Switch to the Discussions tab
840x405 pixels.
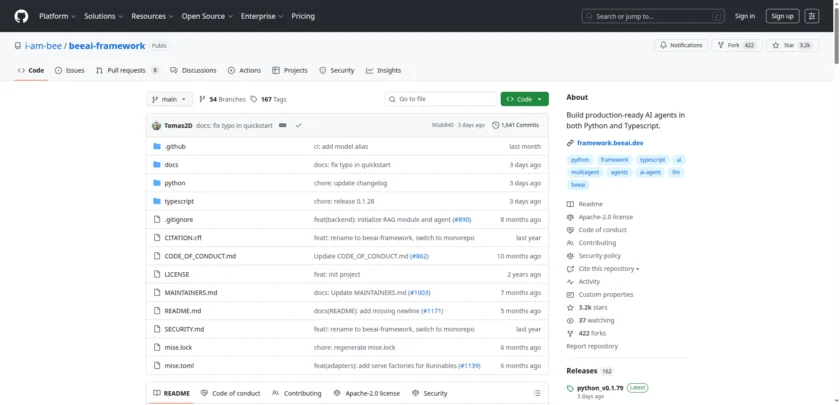193,70
